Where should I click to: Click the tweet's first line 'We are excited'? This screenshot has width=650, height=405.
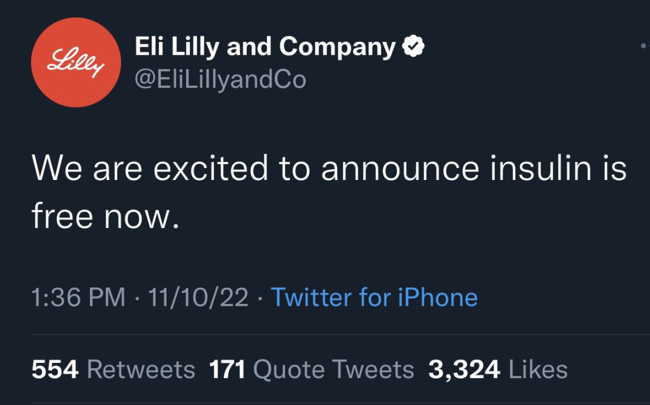coord(150,168)
